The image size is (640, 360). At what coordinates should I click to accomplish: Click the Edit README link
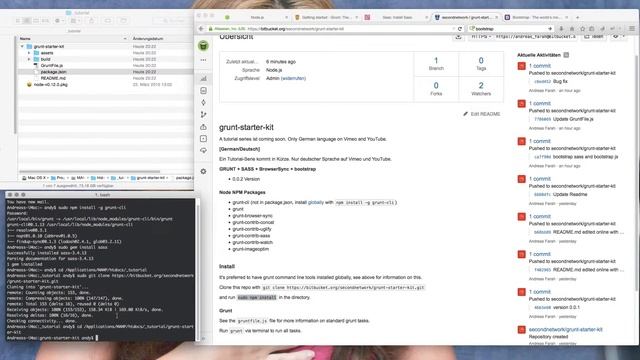(x=485, y=114)
